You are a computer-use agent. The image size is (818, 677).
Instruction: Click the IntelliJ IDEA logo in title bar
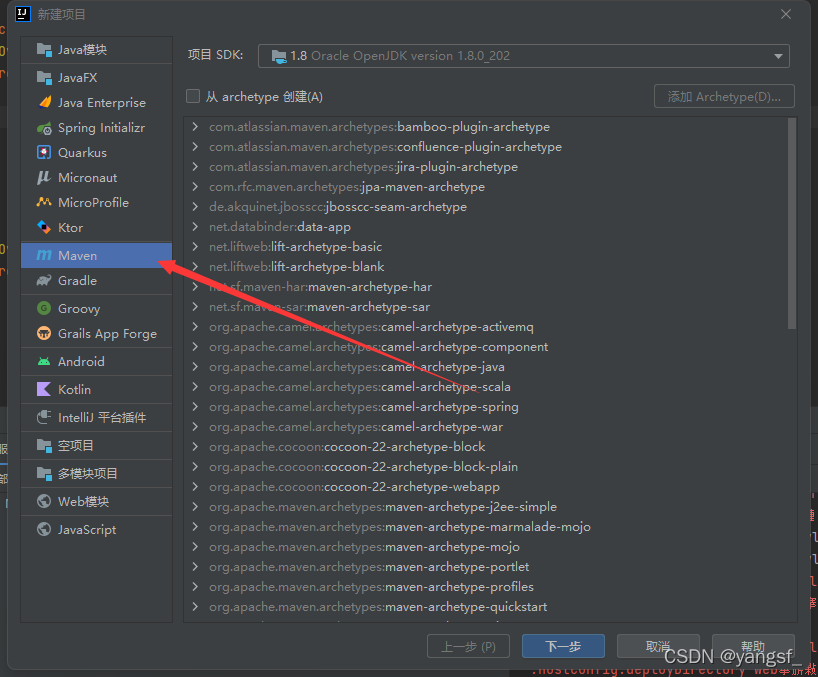point(23,14)
